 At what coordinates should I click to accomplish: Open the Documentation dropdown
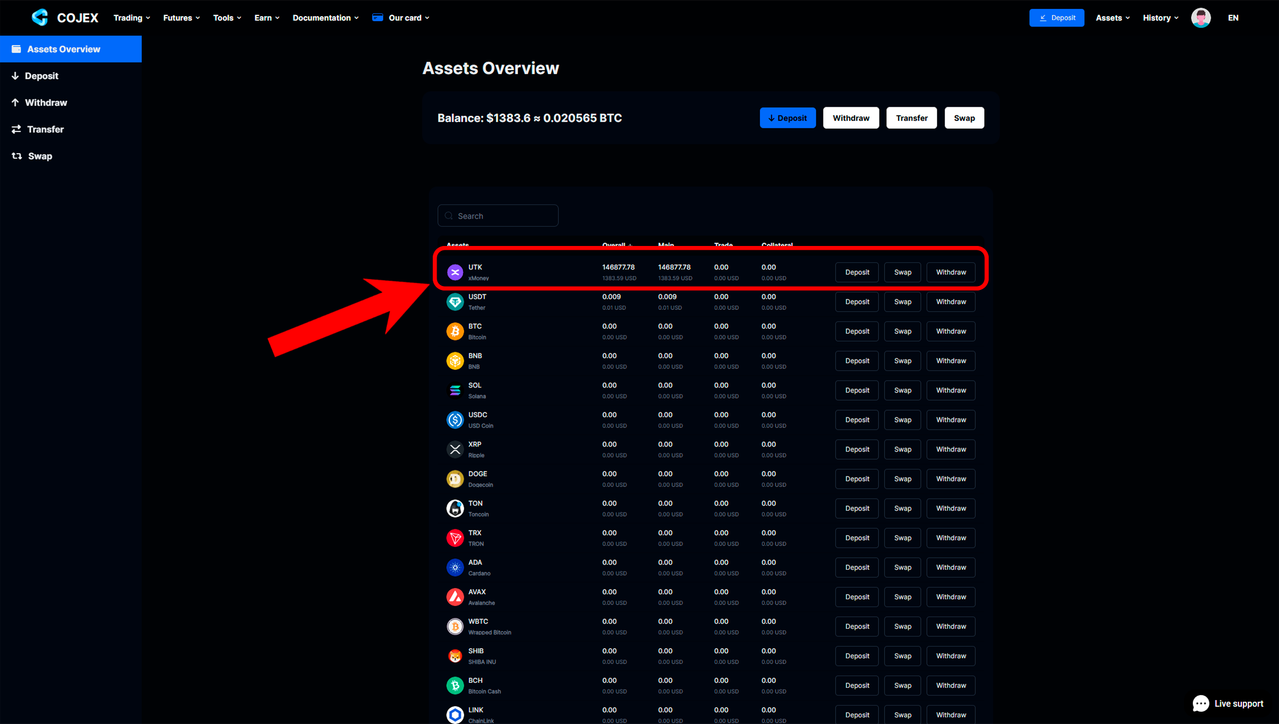click(x=325, y=18)
